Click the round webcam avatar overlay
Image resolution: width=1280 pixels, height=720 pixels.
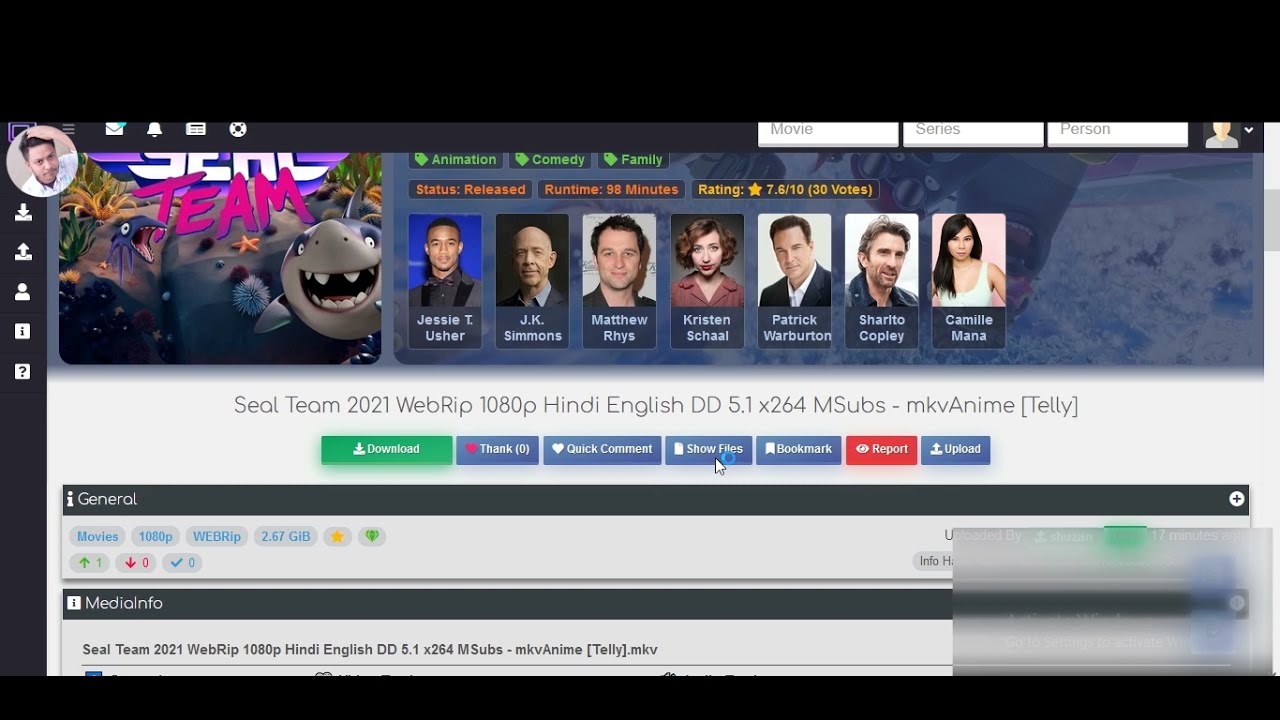[x=42, y=162]
